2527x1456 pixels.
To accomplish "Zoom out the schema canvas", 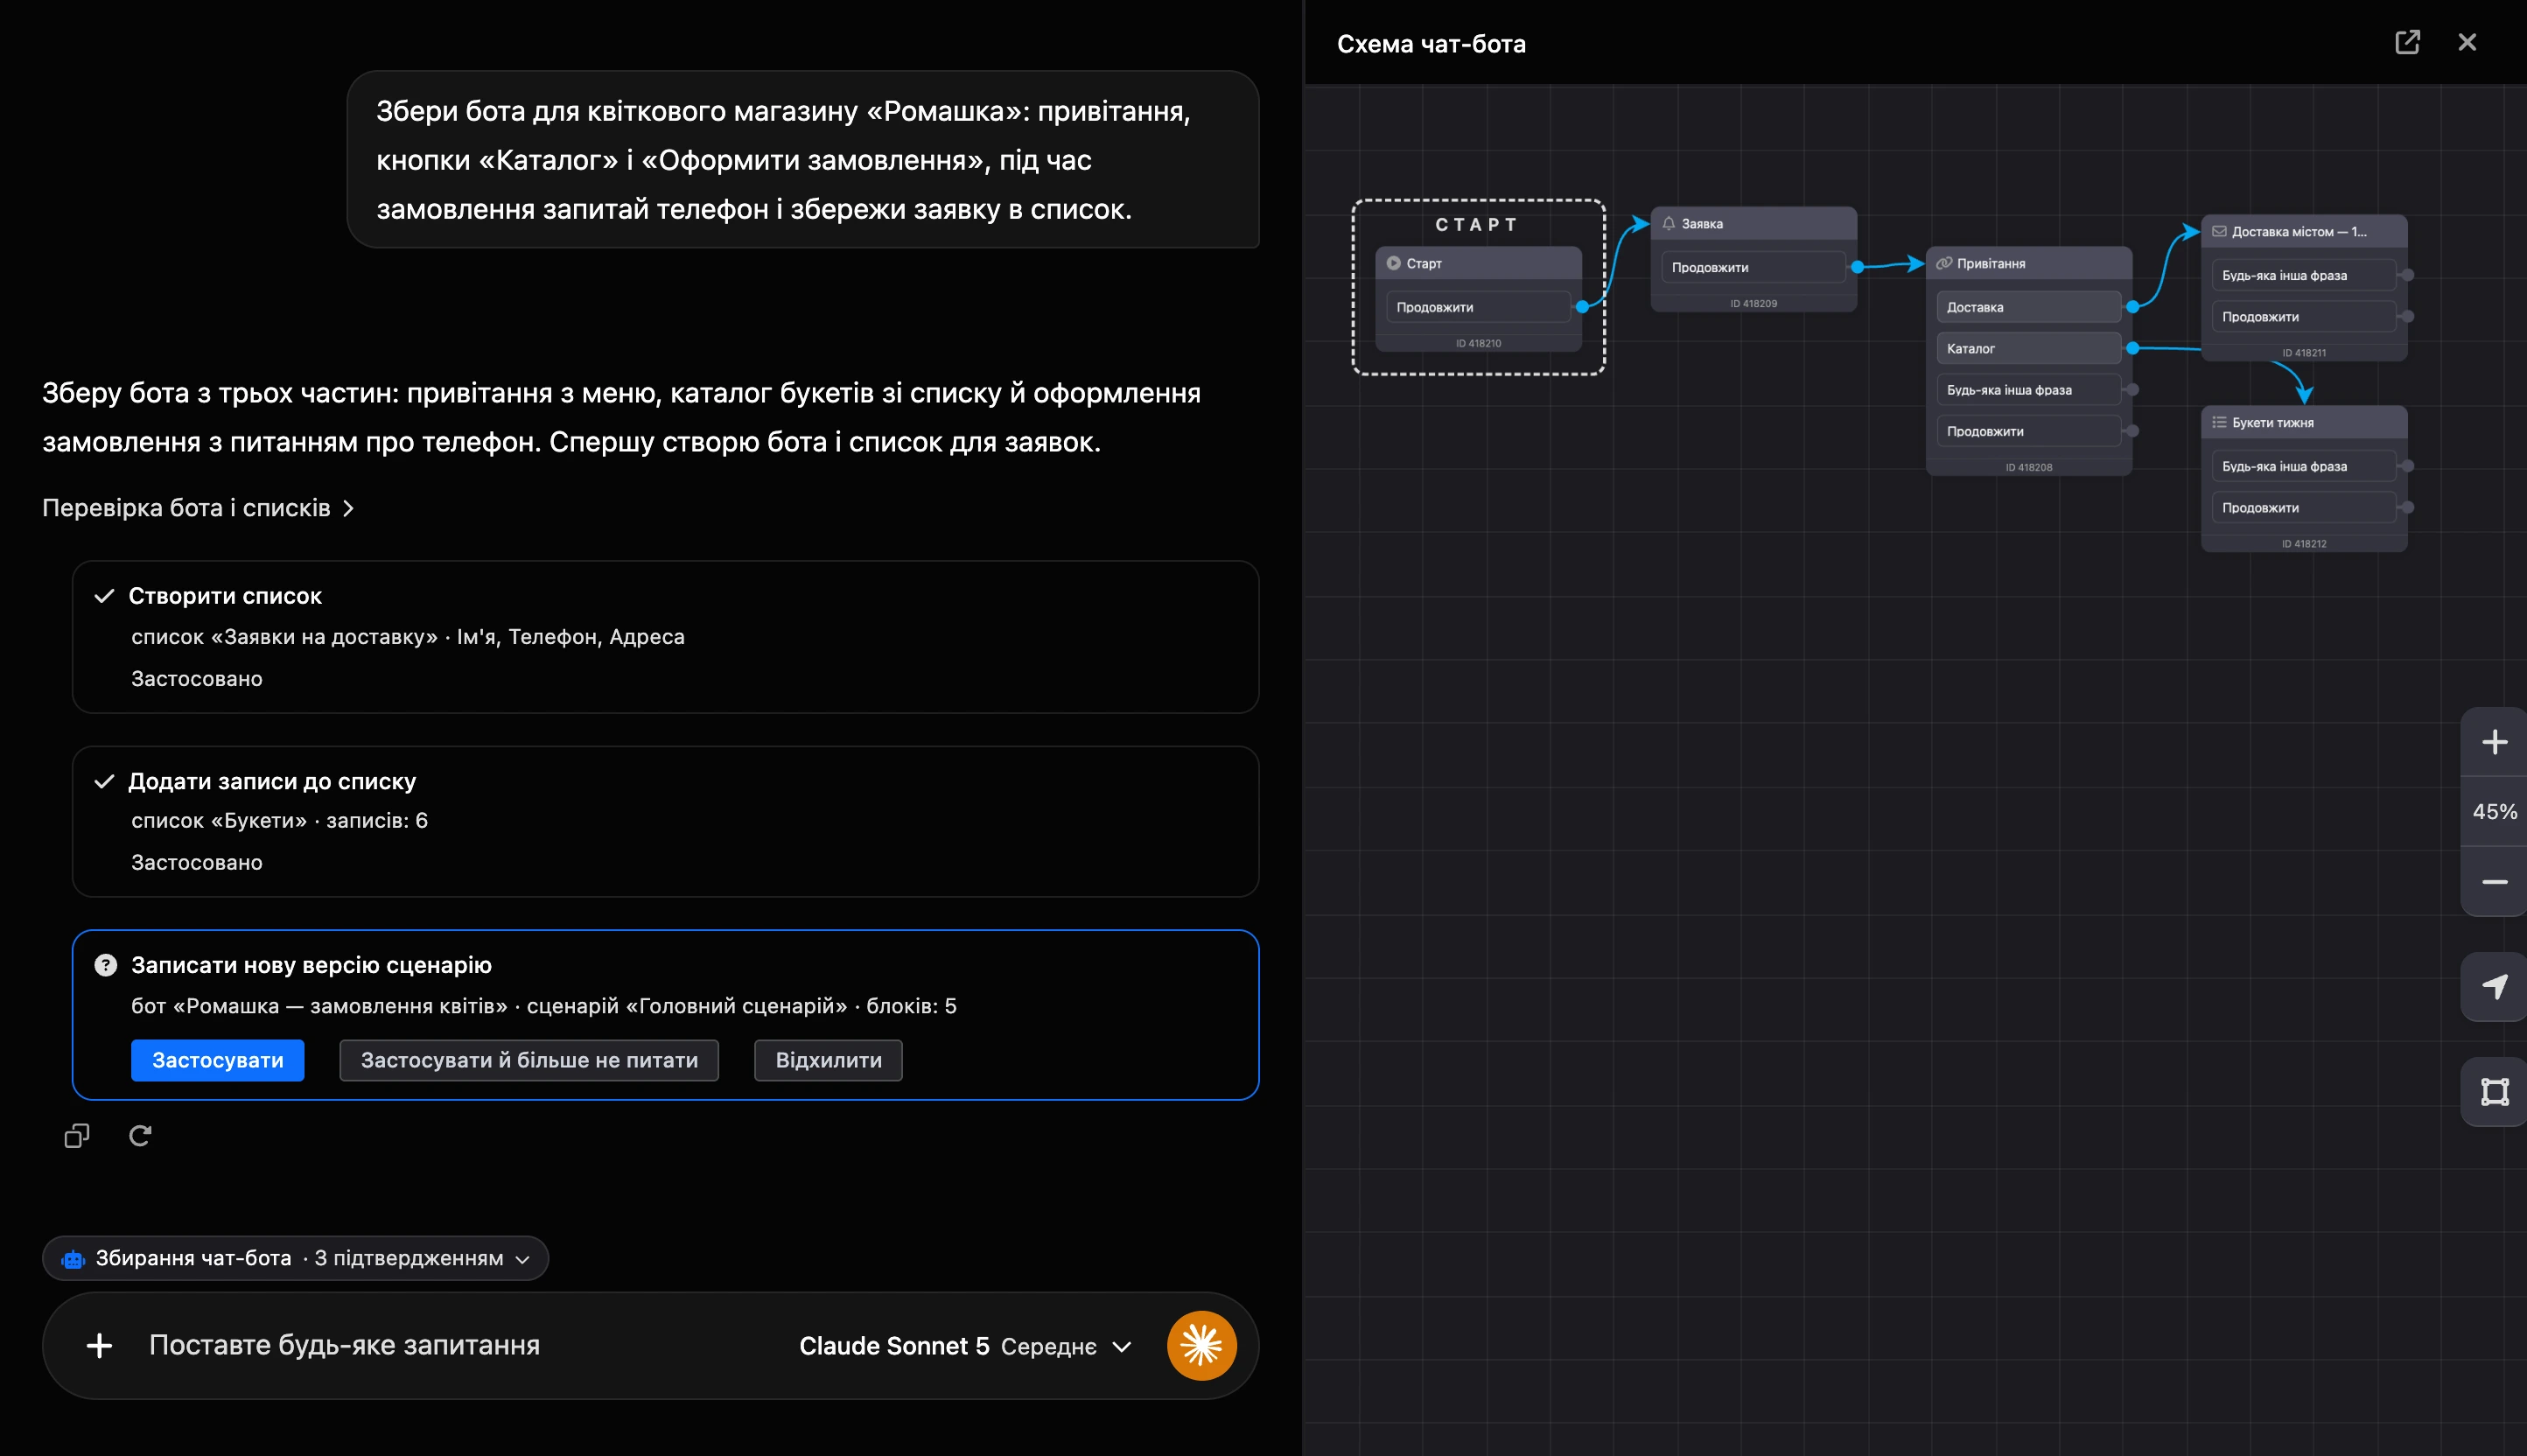I will (2494, 882).
